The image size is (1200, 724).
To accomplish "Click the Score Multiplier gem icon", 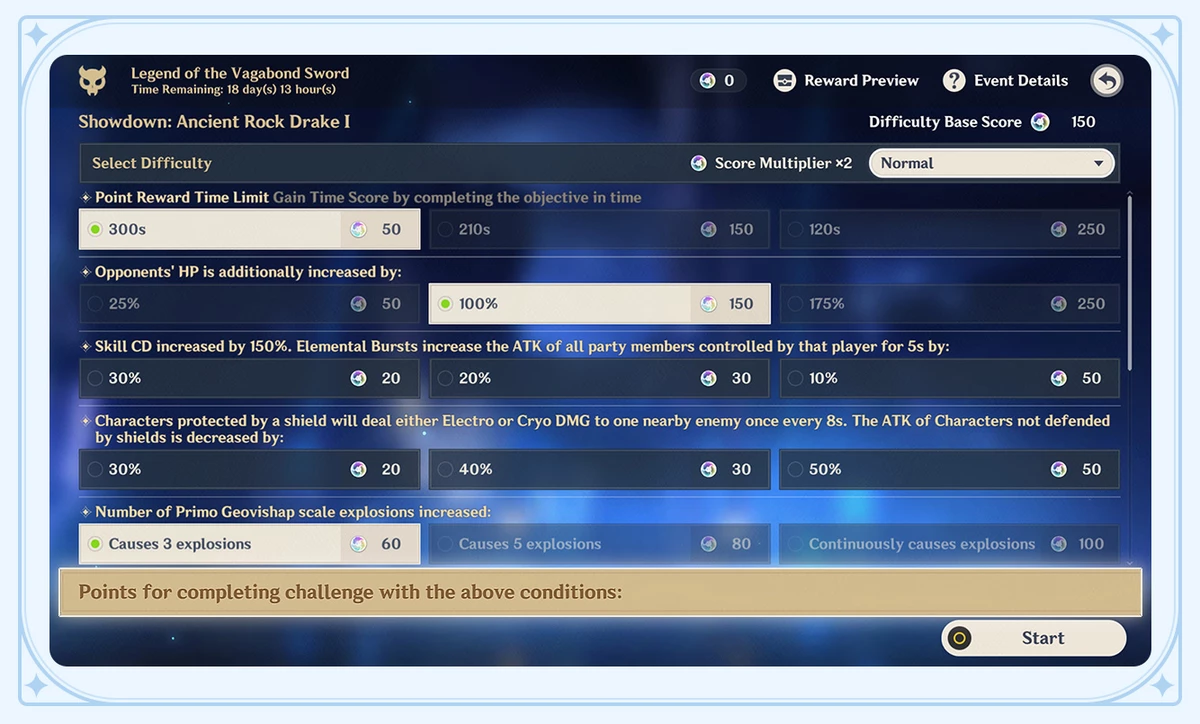I will (x=699, y=163).
